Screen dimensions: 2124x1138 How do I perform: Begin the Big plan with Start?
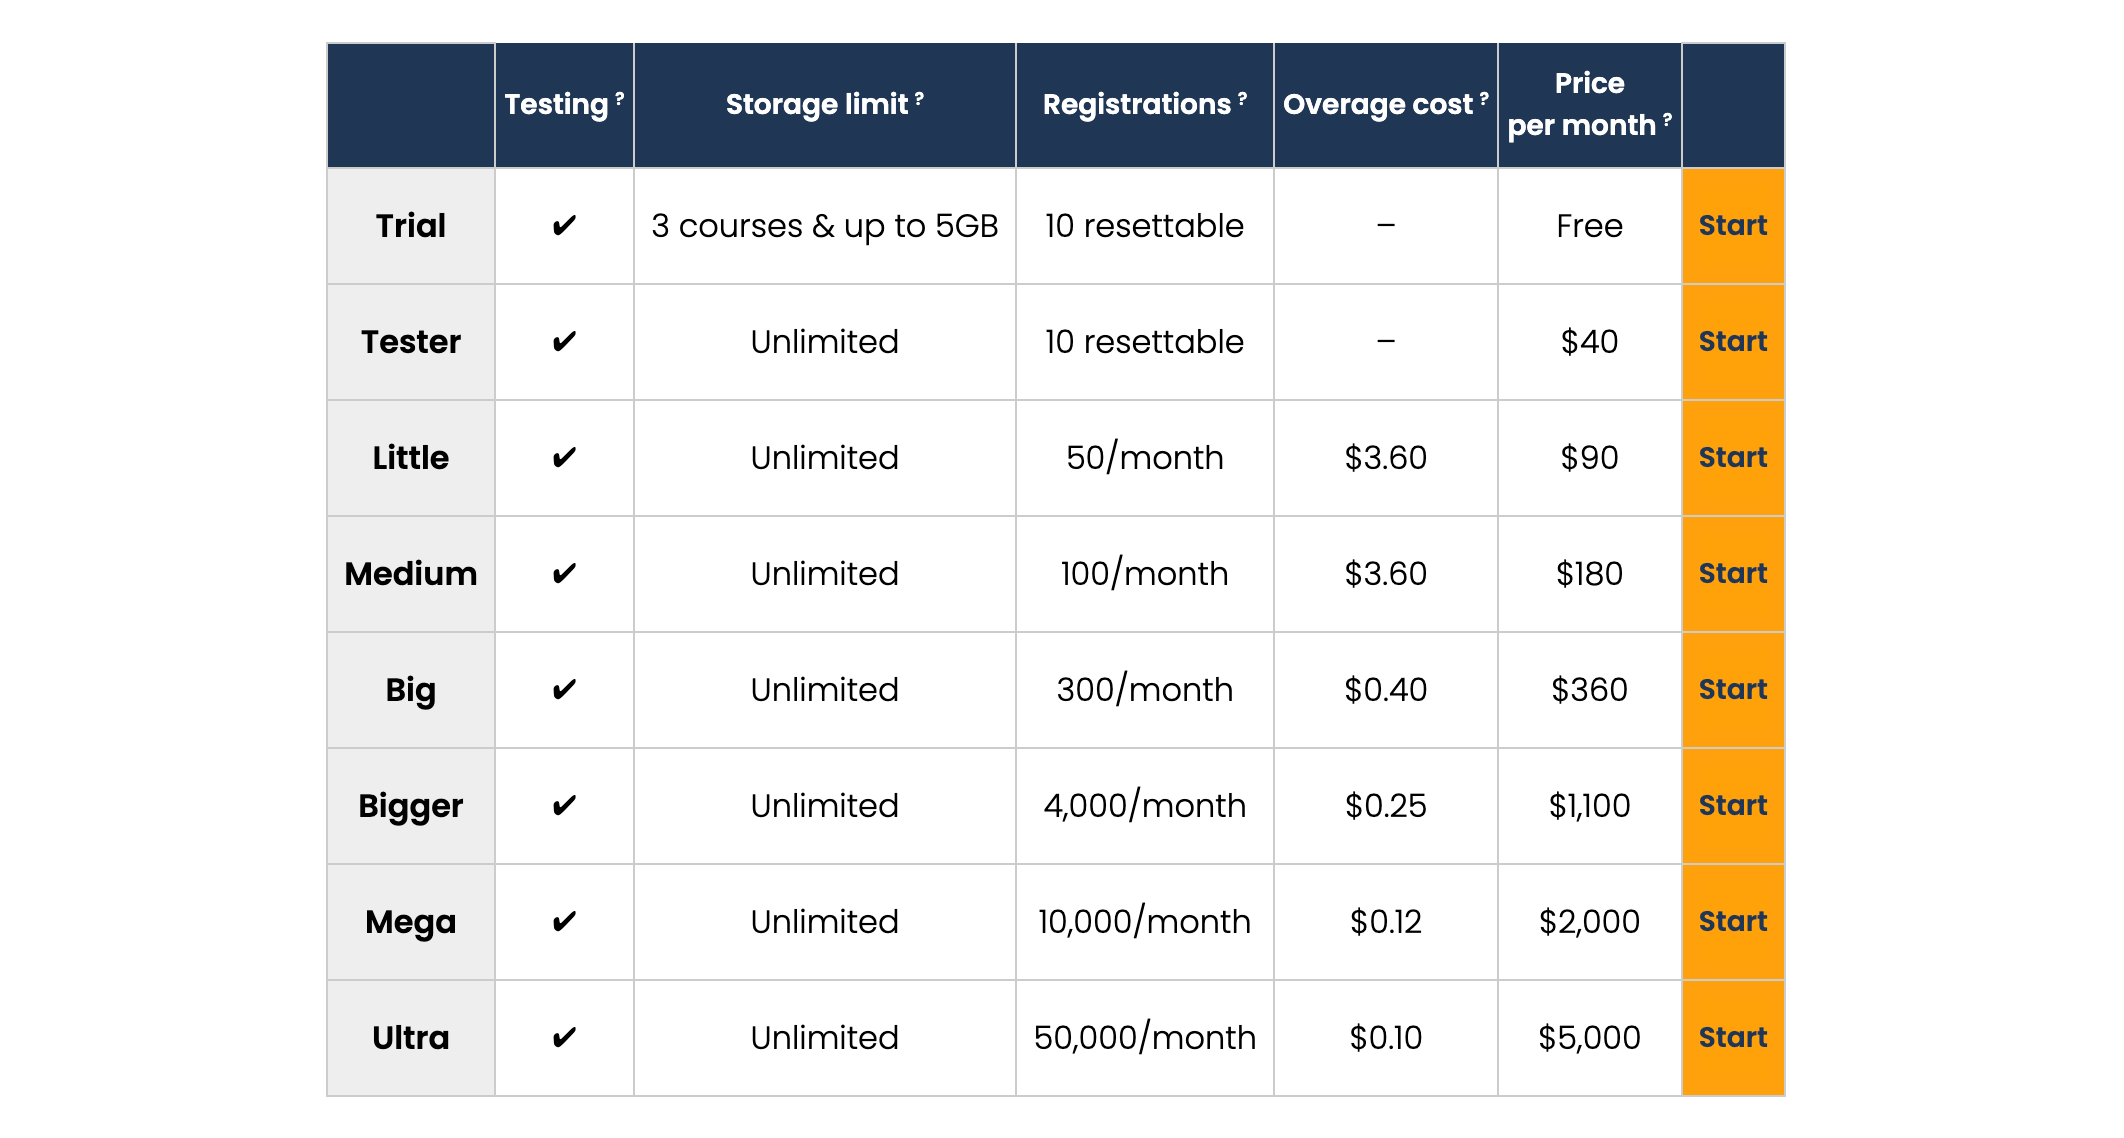pyautogui.click(x=1733, y=690)
